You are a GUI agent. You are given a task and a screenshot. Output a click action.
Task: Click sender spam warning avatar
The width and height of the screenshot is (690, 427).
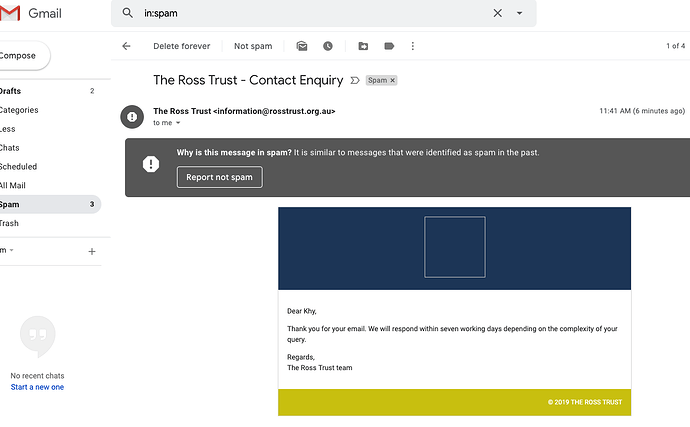[132, 117]
